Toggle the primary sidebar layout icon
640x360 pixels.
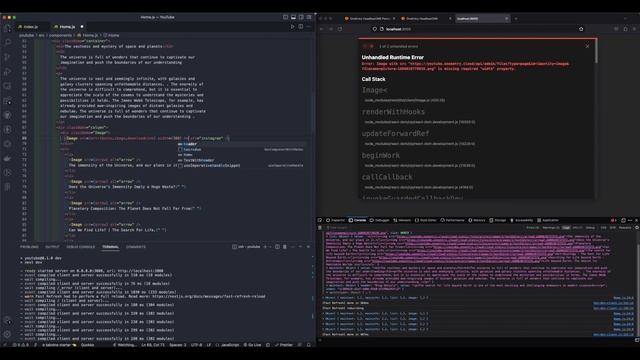coord(285,17)
